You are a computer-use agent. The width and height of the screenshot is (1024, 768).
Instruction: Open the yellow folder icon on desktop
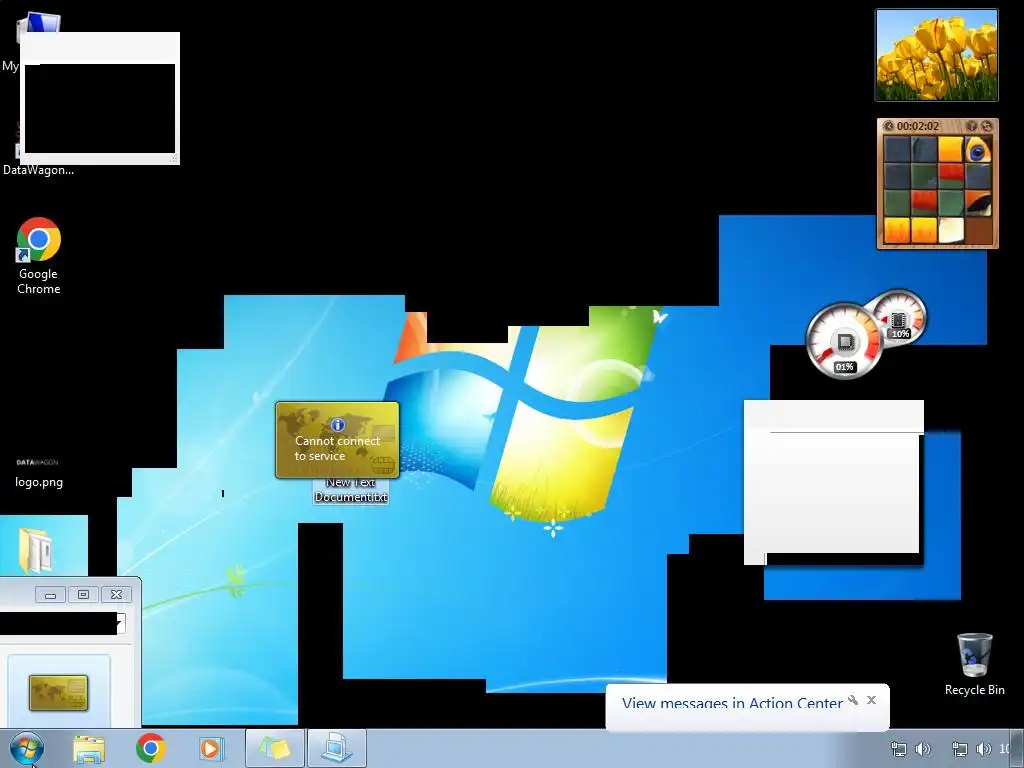(x=36, y=551)
